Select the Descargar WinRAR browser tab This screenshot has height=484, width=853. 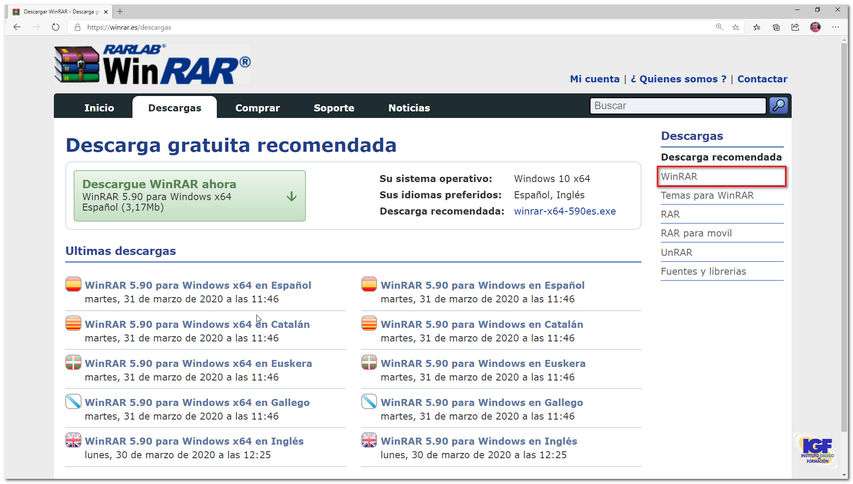(60, 11)
